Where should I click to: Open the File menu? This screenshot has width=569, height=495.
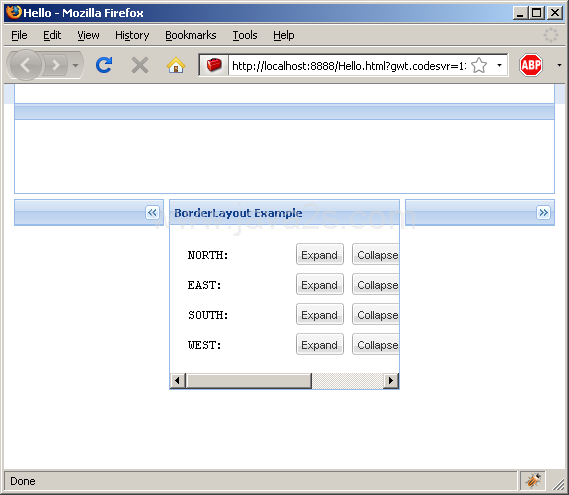[19, 35]
